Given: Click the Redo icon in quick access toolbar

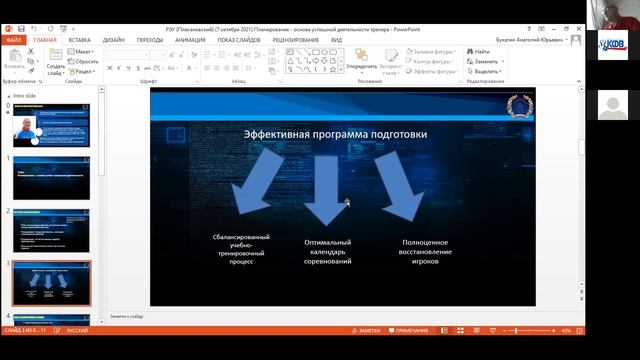Looking at the screenshot, I should [51, 29].
